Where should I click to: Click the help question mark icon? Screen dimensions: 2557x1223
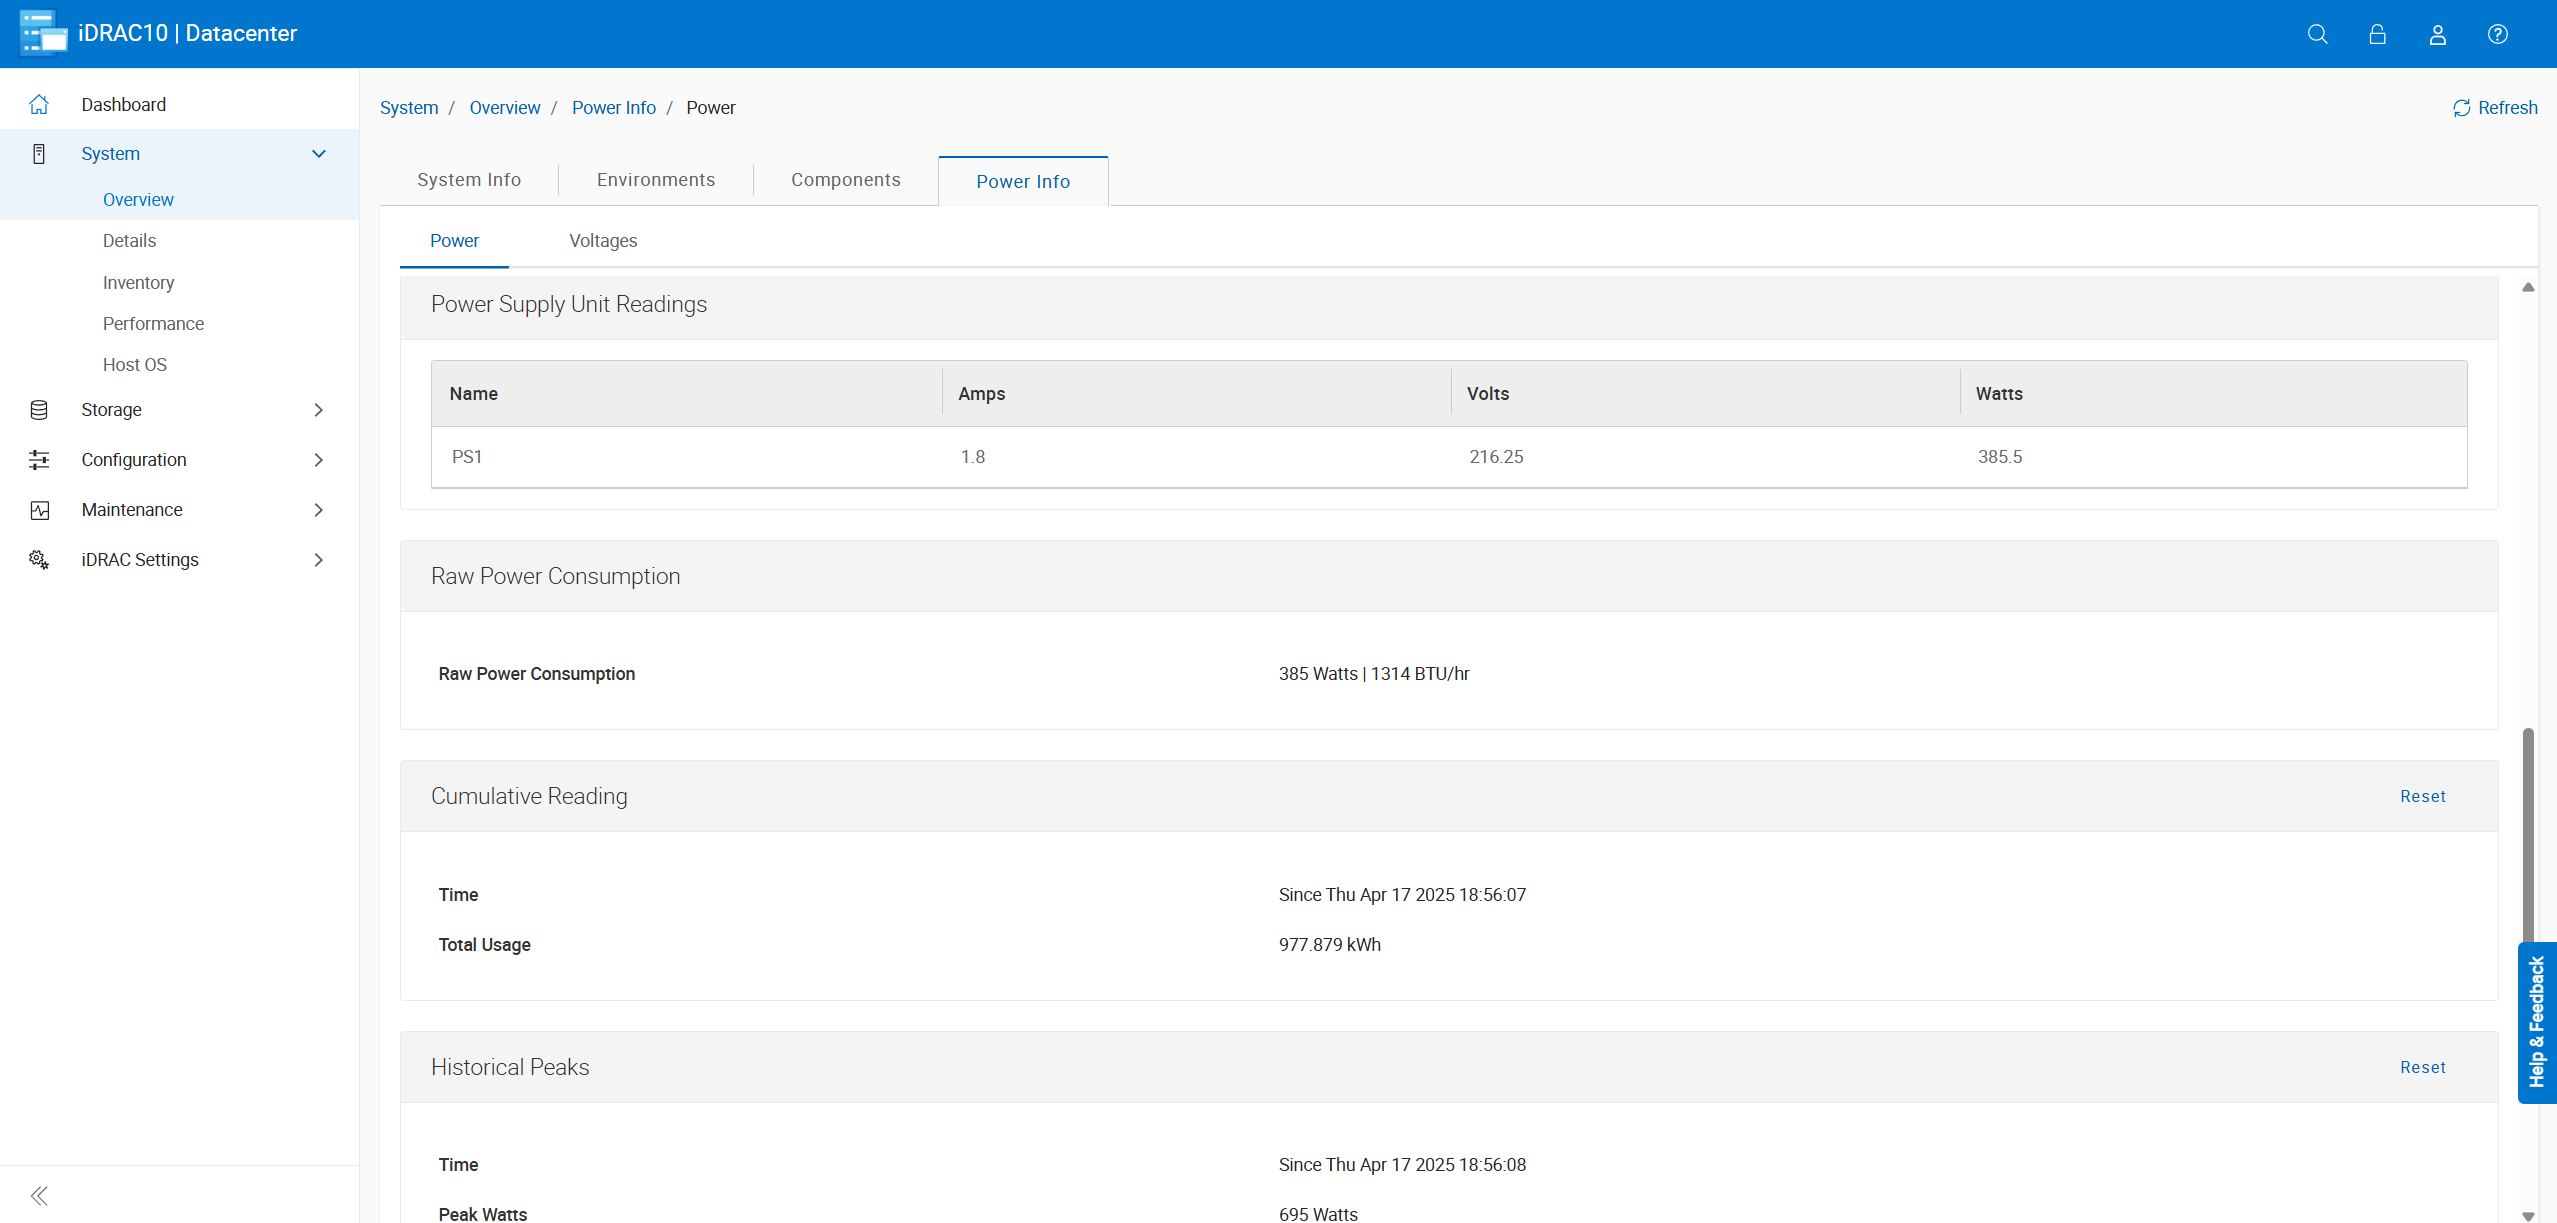pyautogui.click(x=2497, y=34)
